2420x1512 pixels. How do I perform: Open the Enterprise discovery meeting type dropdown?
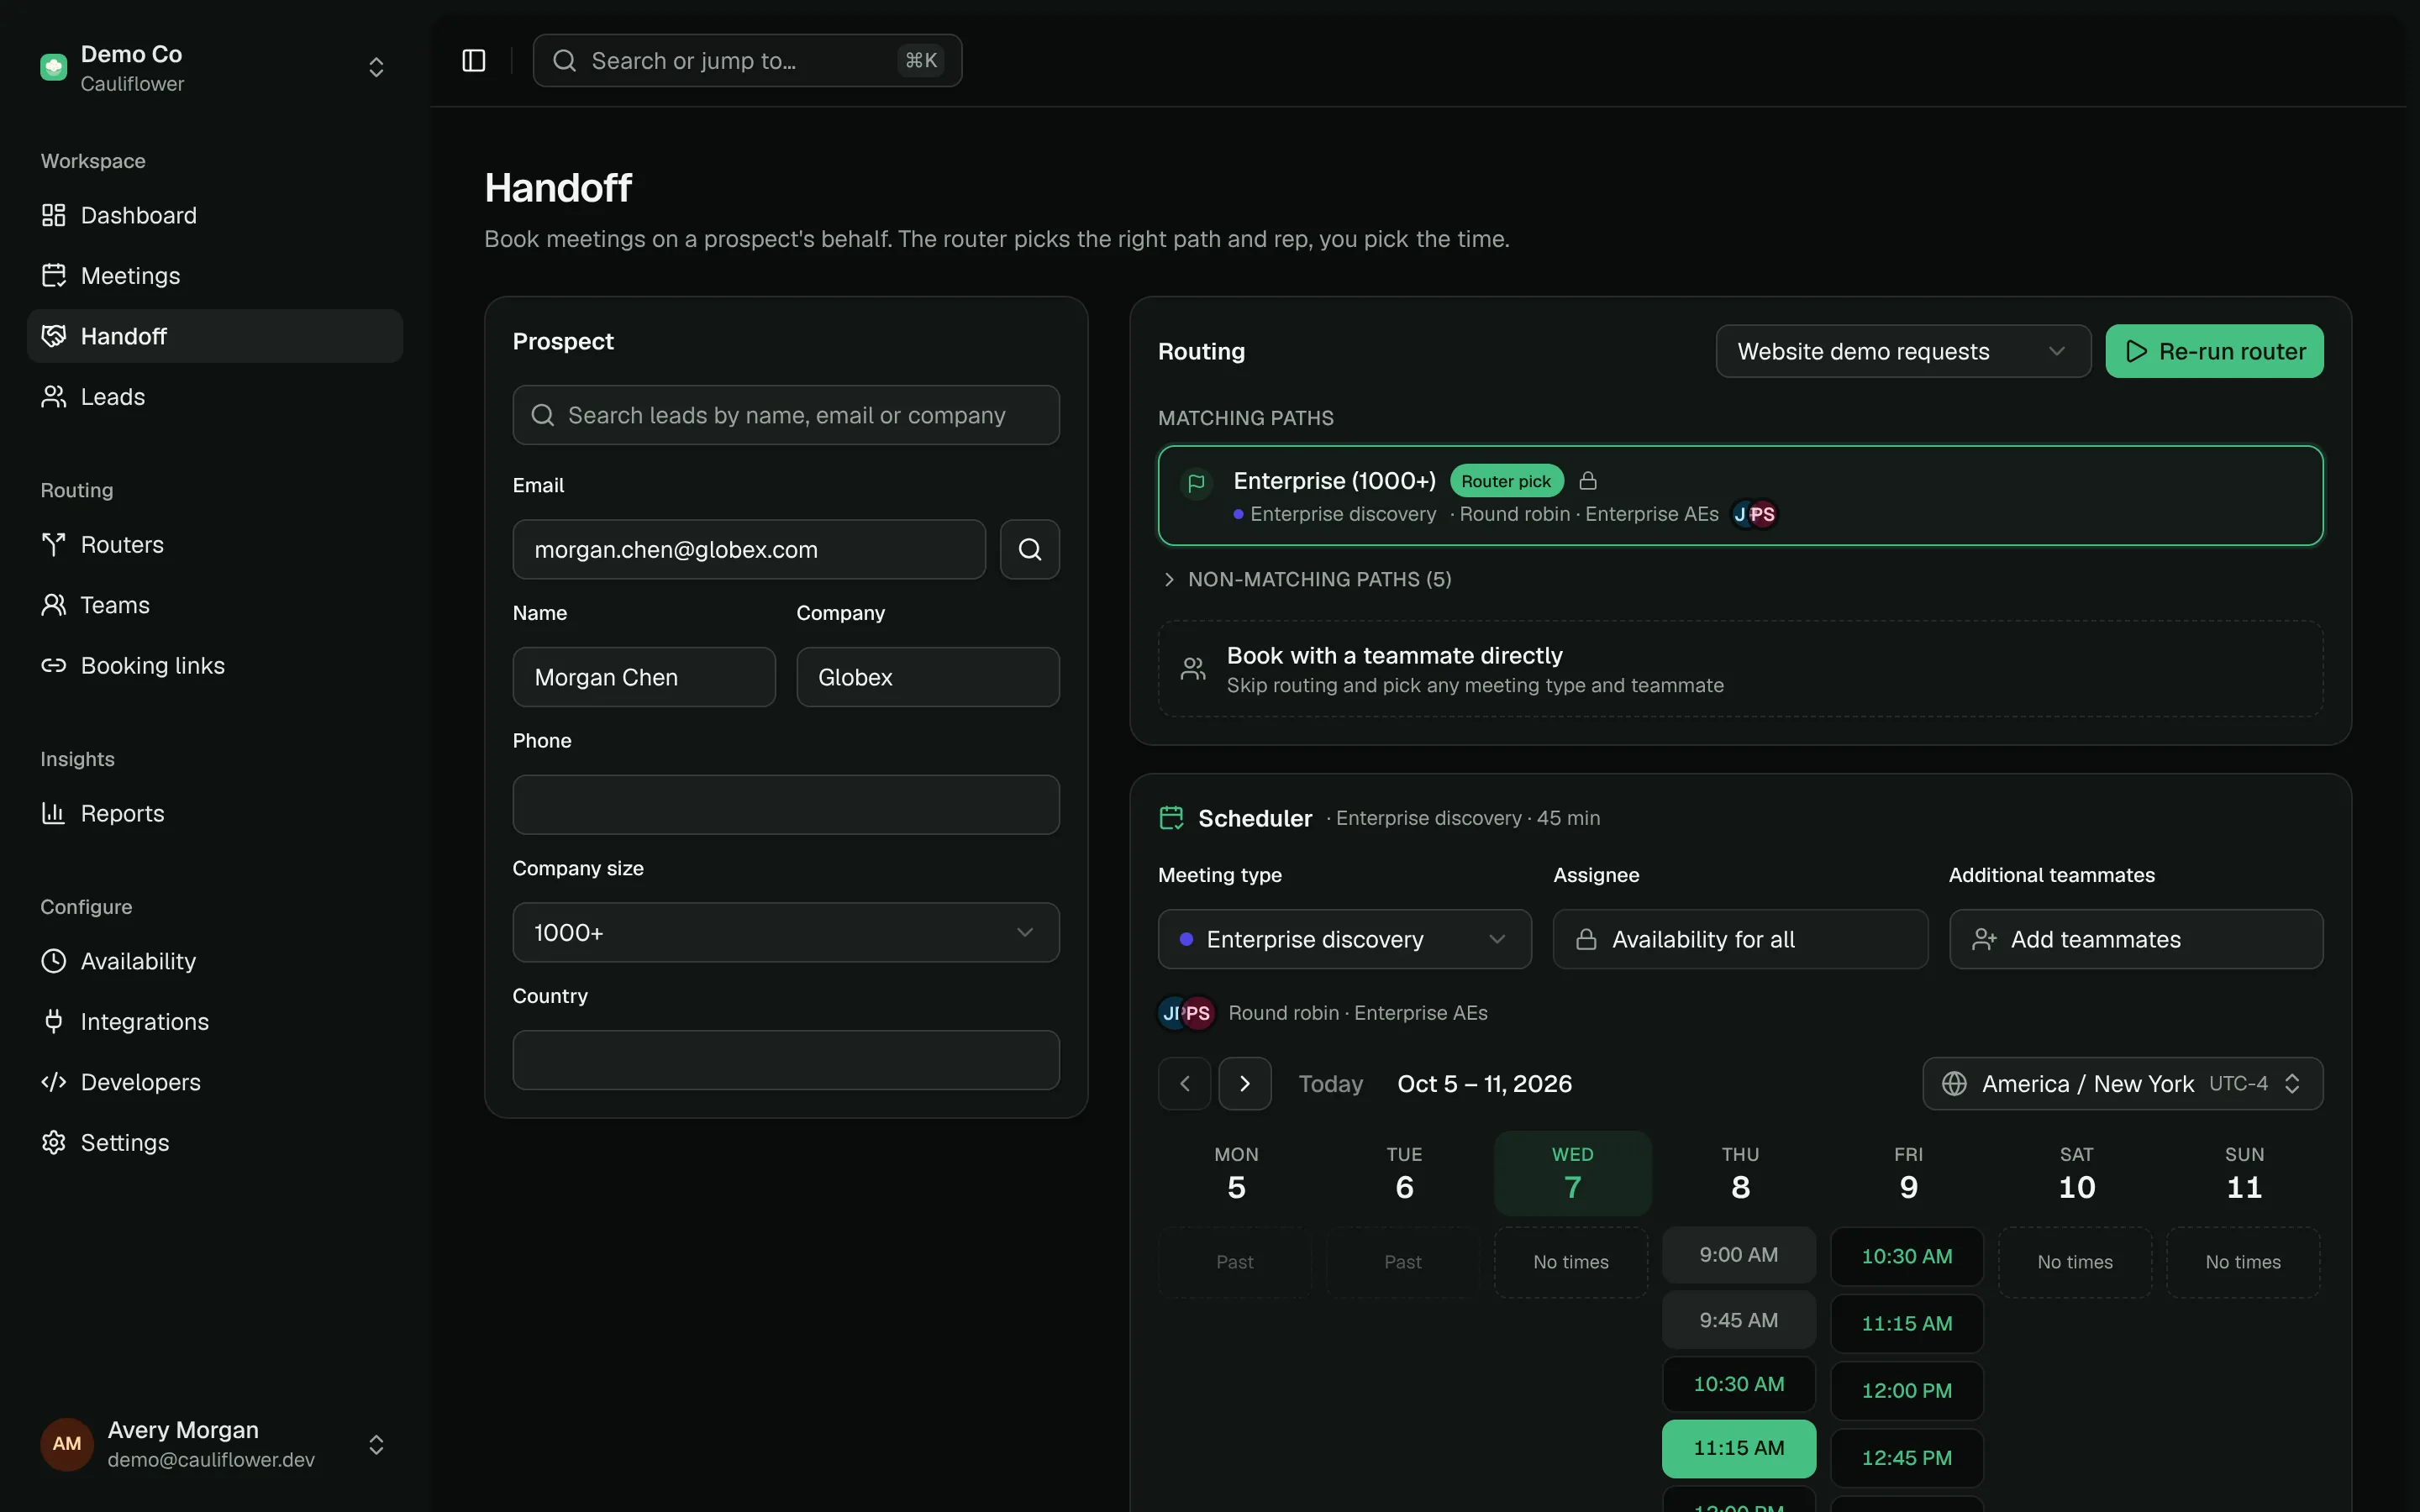tap(1344, 939)
